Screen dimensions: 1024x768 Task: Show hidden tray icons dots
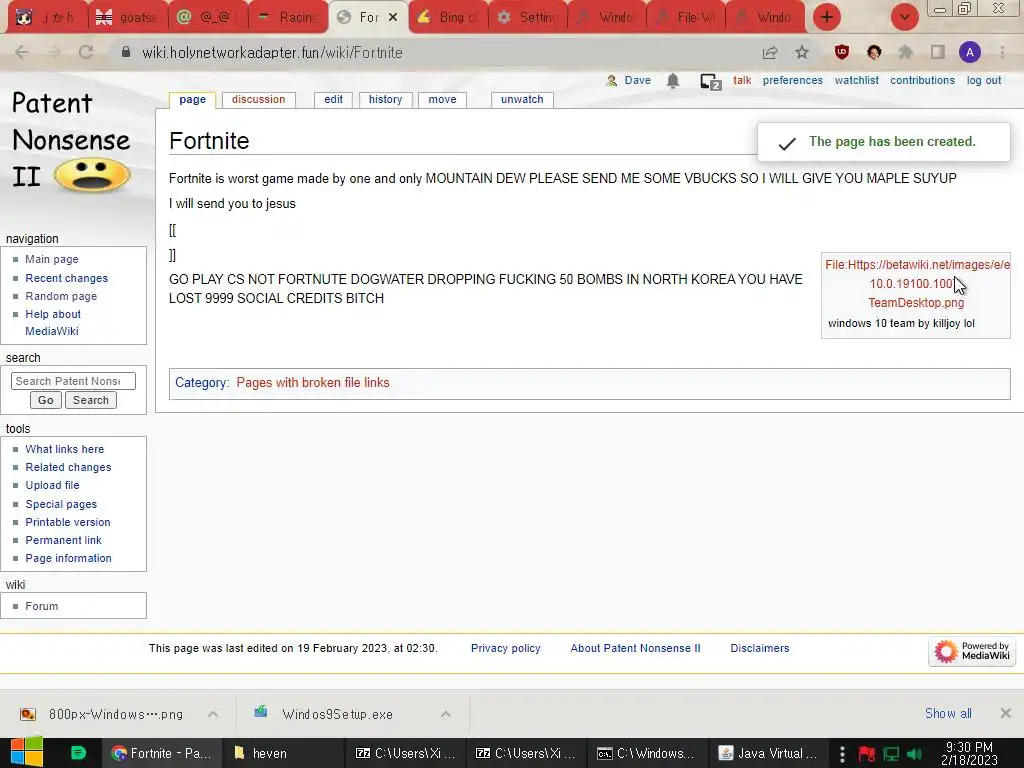coord(842,754)
